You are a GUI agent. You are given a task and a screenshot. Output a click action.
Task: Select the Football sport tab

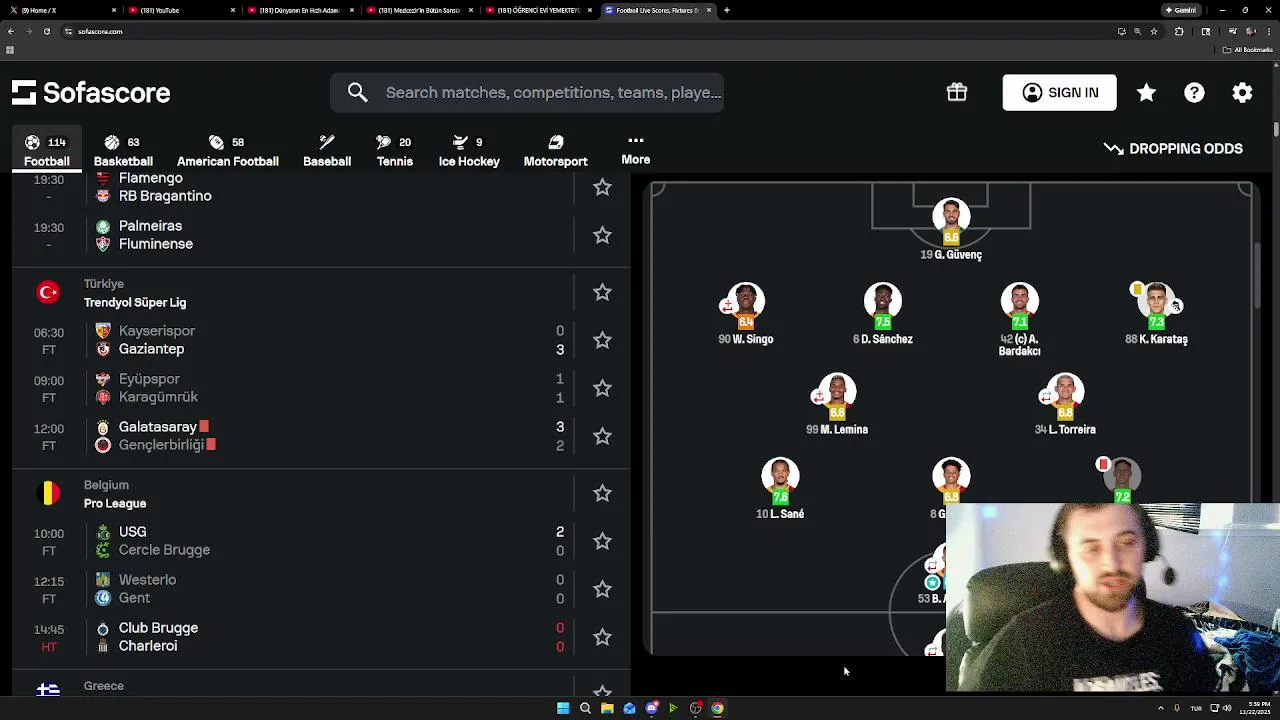[x=47, y=151]
